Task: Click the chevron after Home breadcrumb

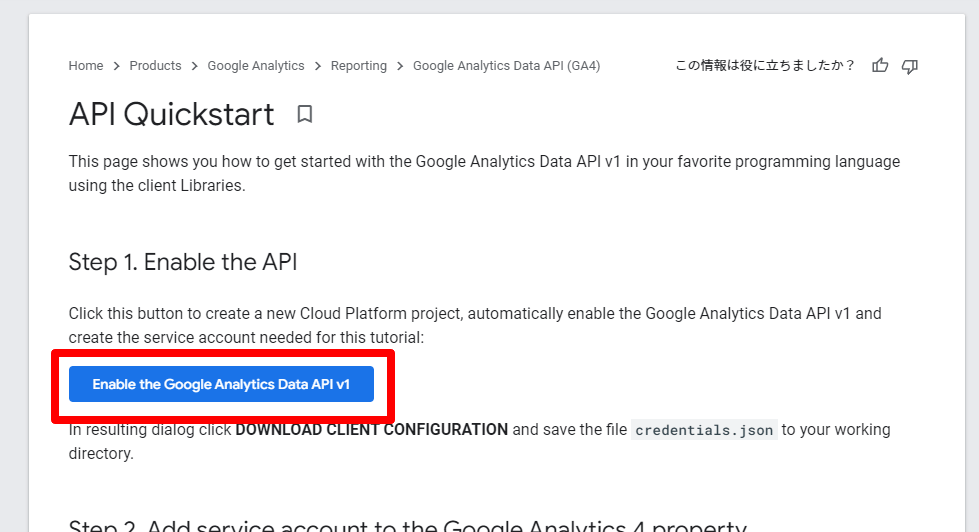Action: [x=117, y=66]
